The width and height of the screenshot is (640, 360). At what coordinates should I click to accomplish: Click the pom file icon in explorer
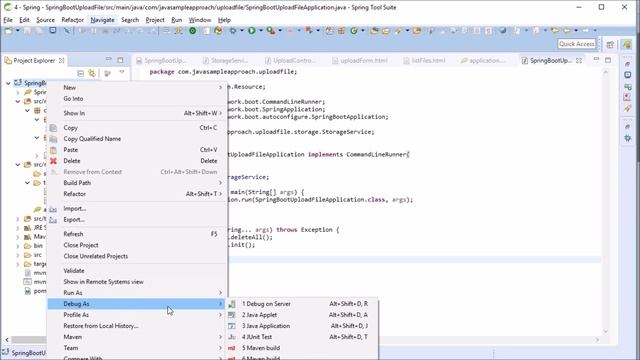pyautogui.click(x=27, y=291)
